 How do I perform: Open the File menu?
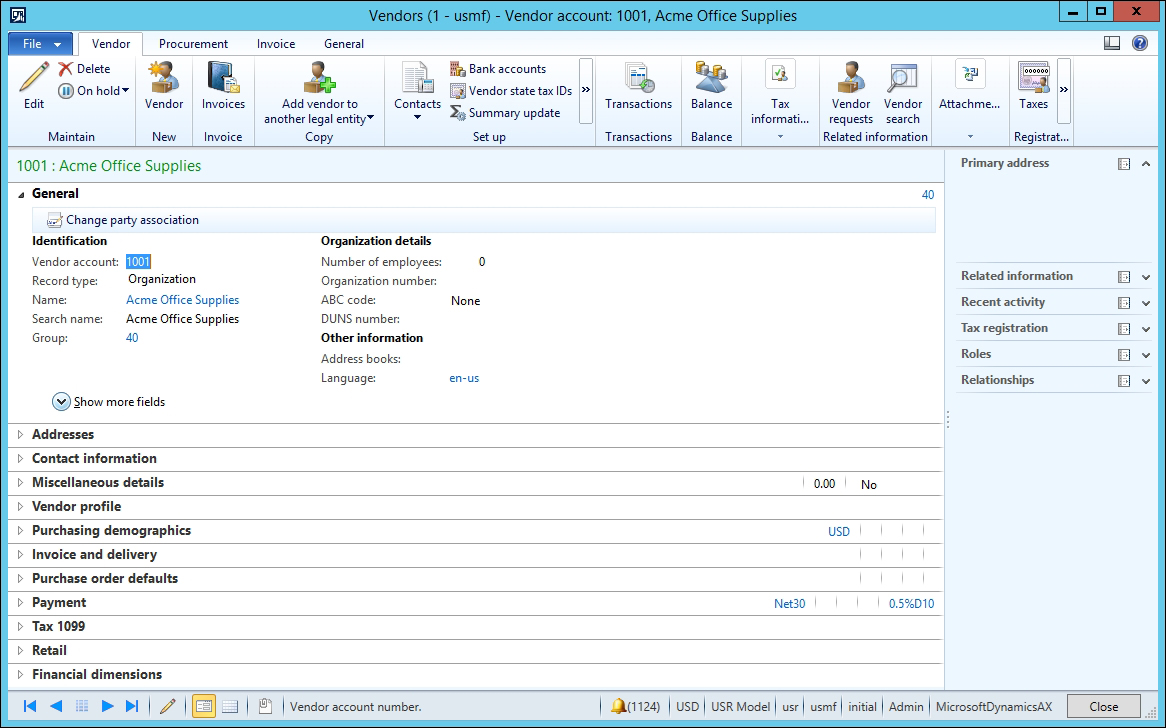coord(40,44)
